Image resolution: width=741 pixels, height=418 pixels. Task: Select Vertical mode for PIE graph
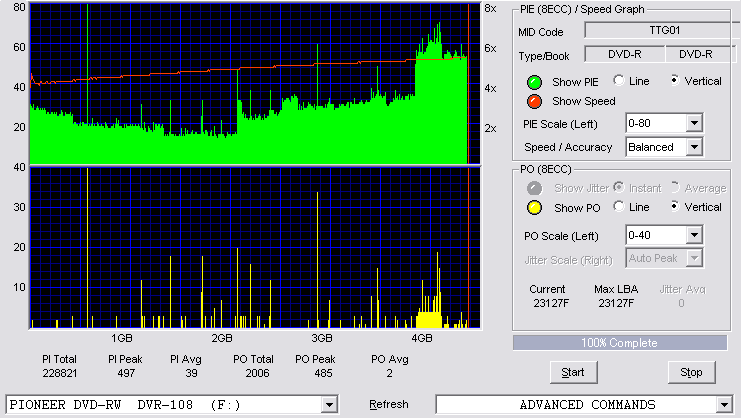click(x=675, y=81)
